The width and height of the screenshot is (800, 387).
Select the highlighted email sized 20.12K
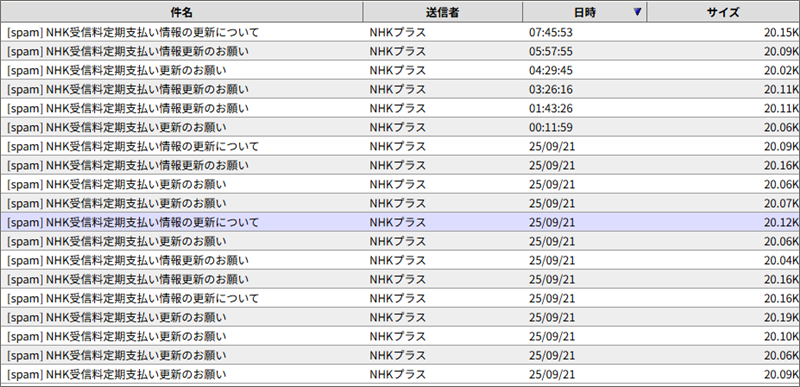[x=400, y=222]
